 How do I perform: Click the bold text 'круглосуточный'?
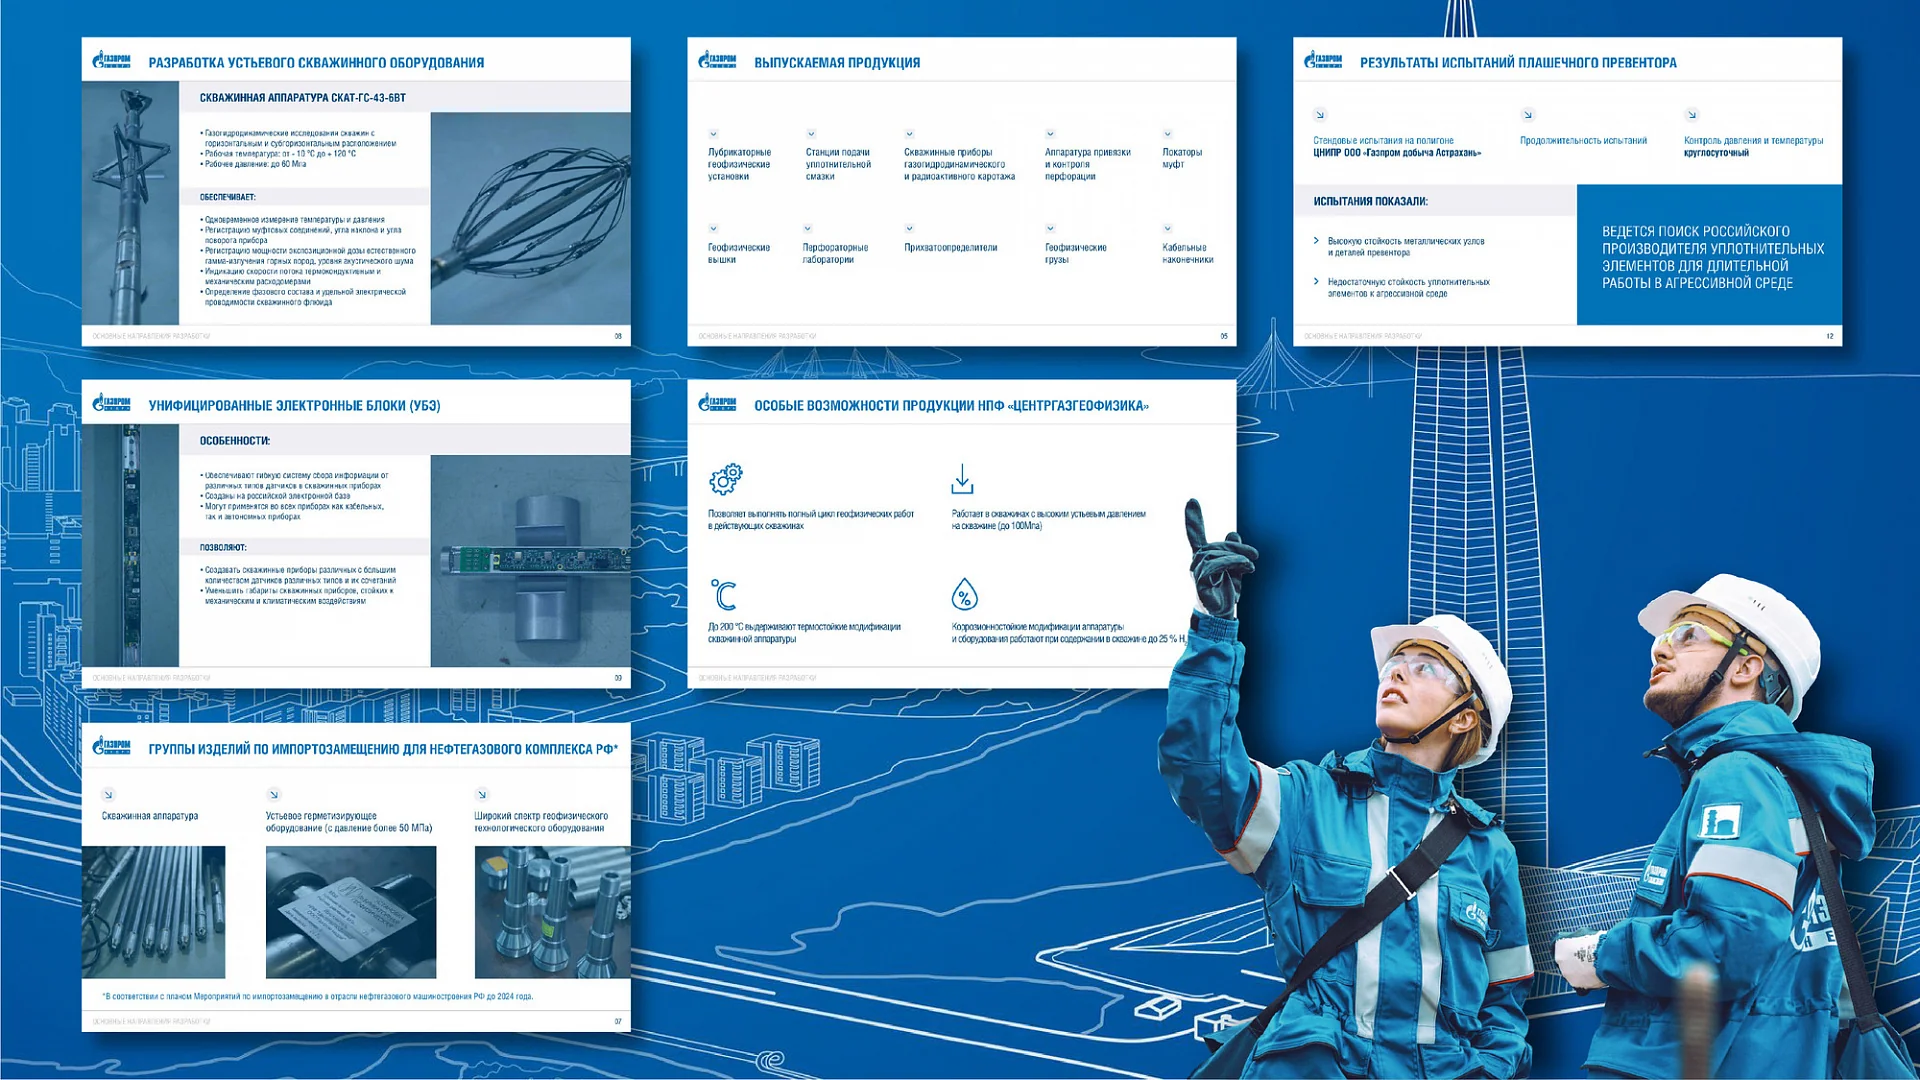1716,153
